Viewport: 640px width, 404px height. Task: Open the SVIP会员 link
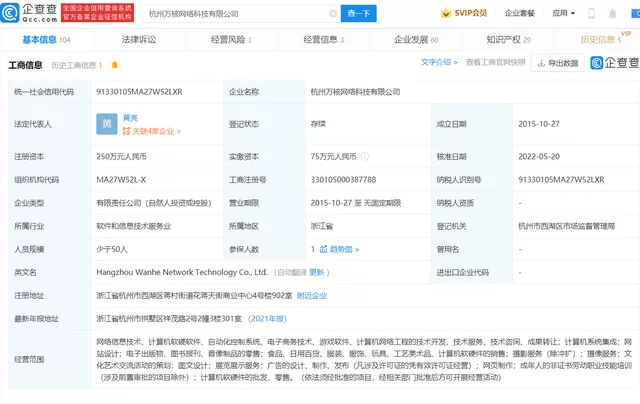(471, 13)
